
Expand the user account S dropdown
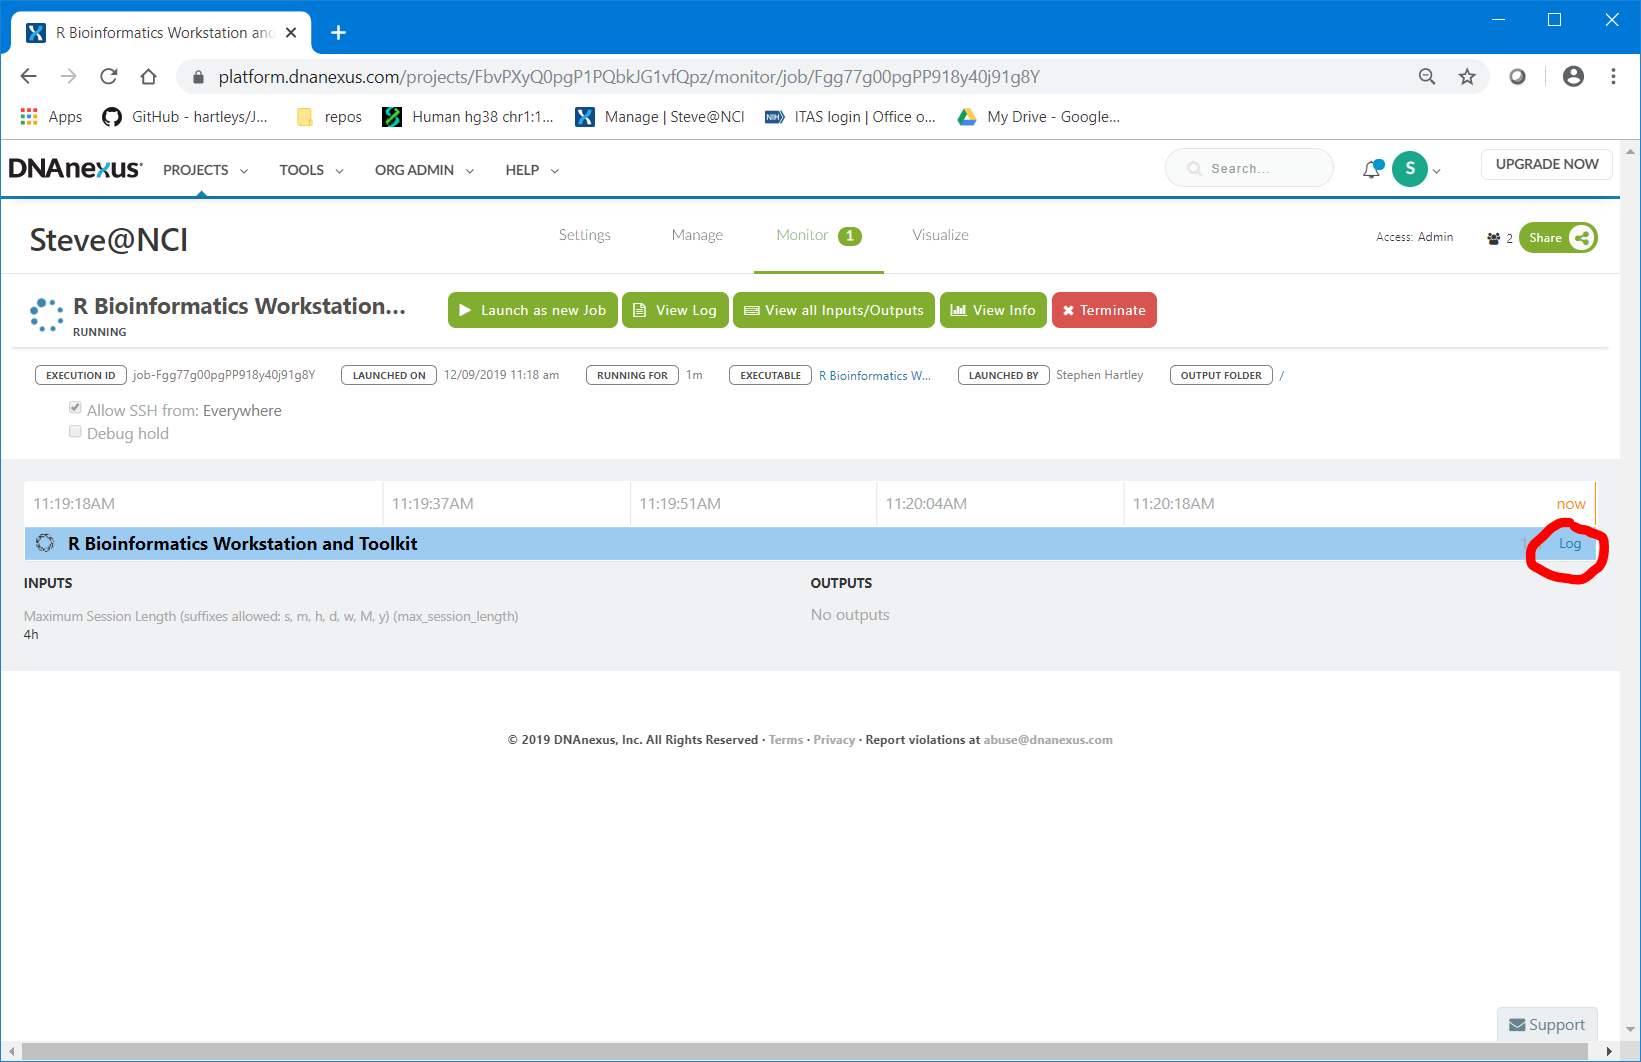coord(1416,169)
